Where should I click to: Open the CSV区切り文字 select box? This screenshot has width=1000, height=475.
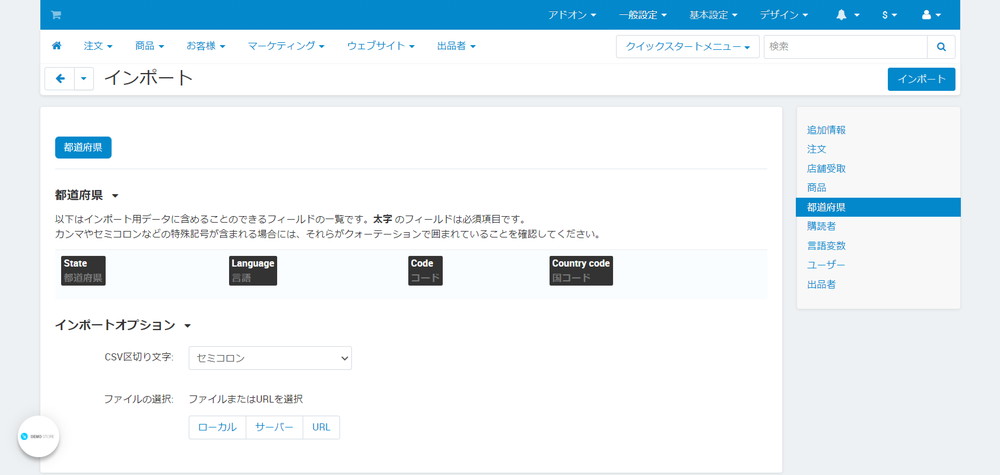click(x=270, y=358)
